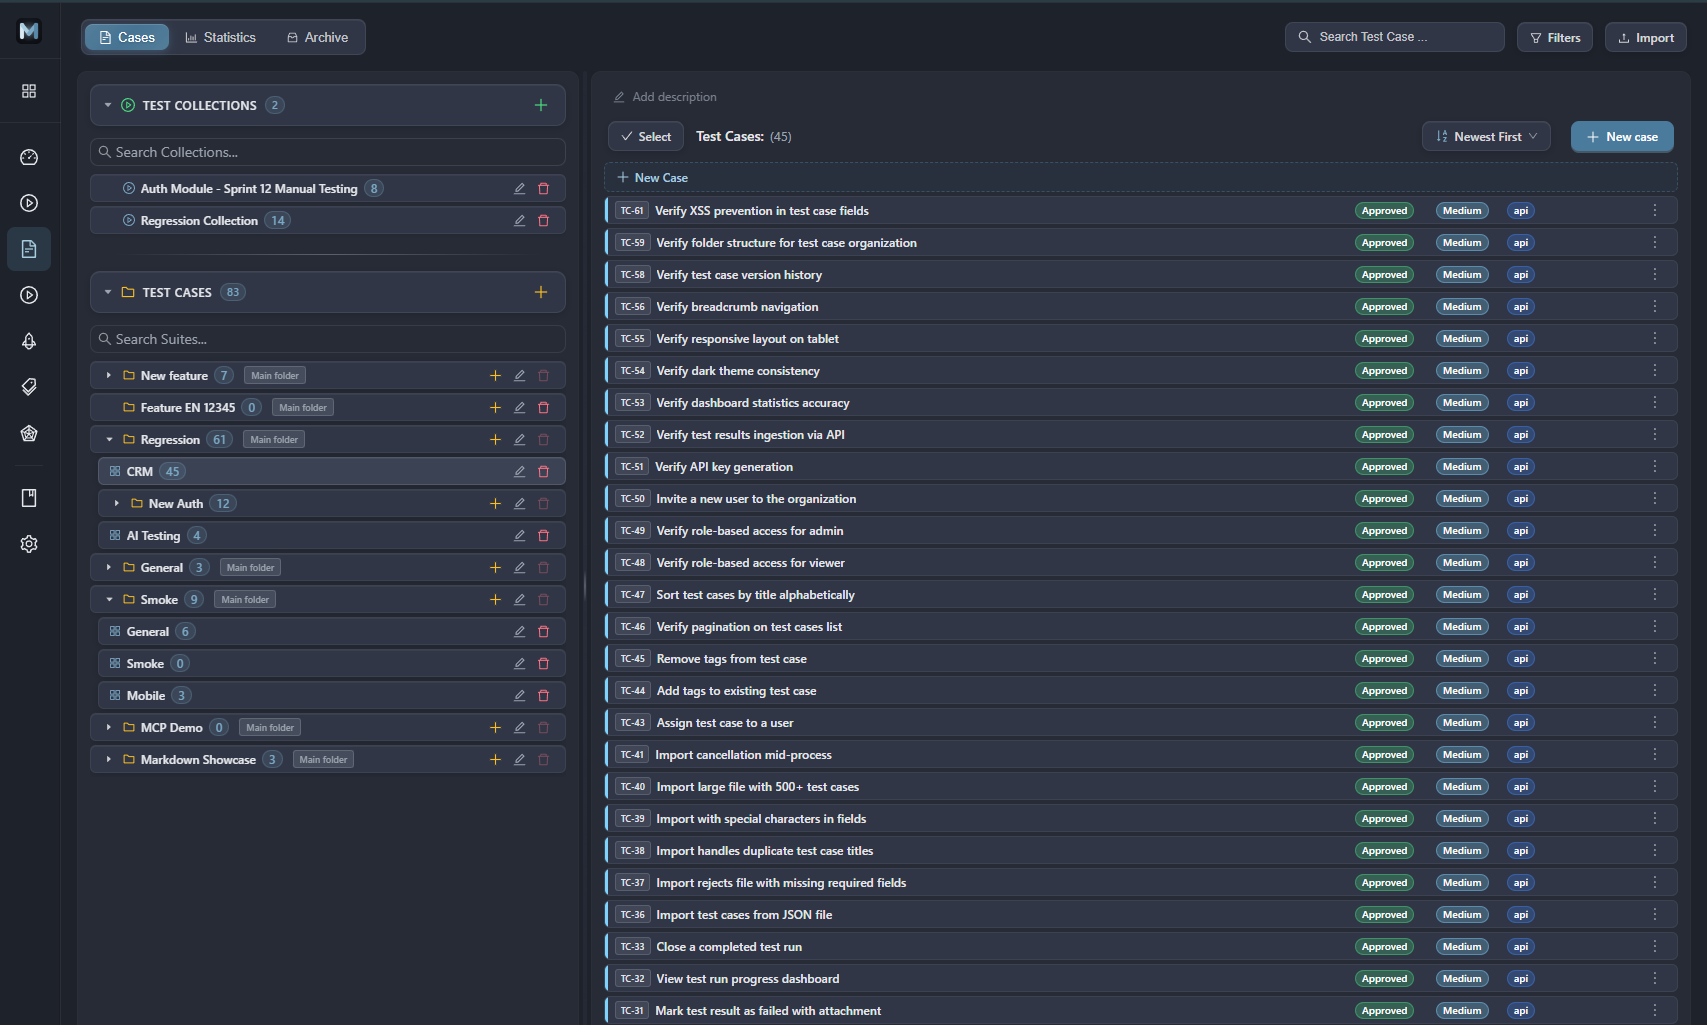Screen dimensions: 1707x1025
Task: Open the rocket icon in sidebar
Action: [29, 341]
